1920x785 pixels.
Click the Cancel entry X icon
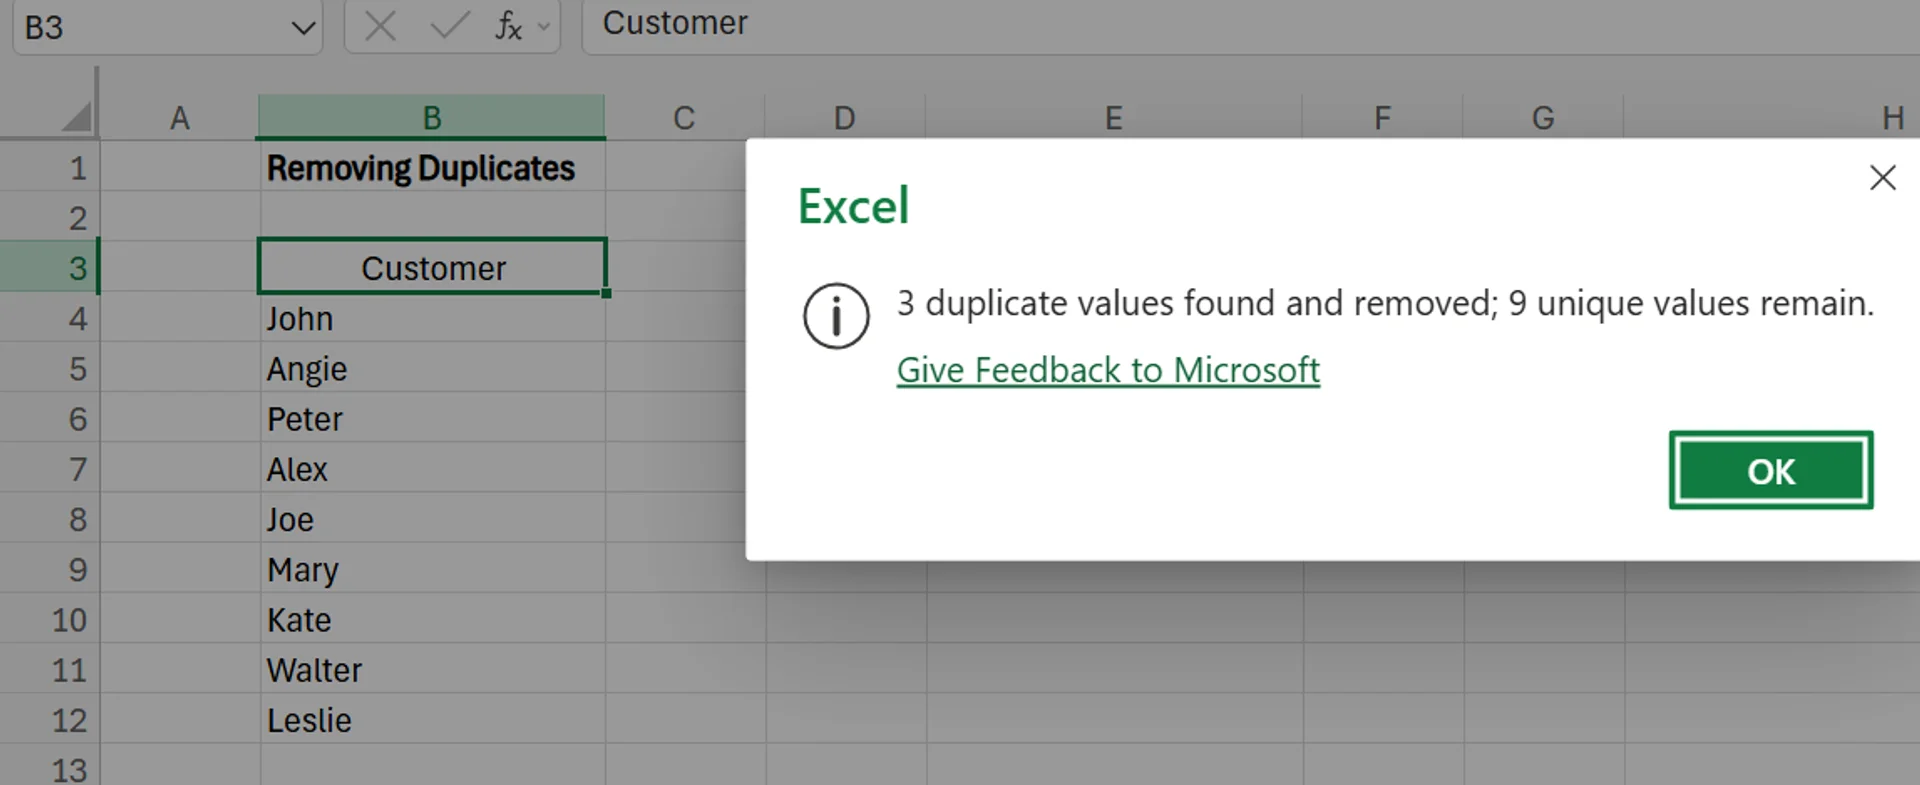pyautogui.click(x=380, y=26)
